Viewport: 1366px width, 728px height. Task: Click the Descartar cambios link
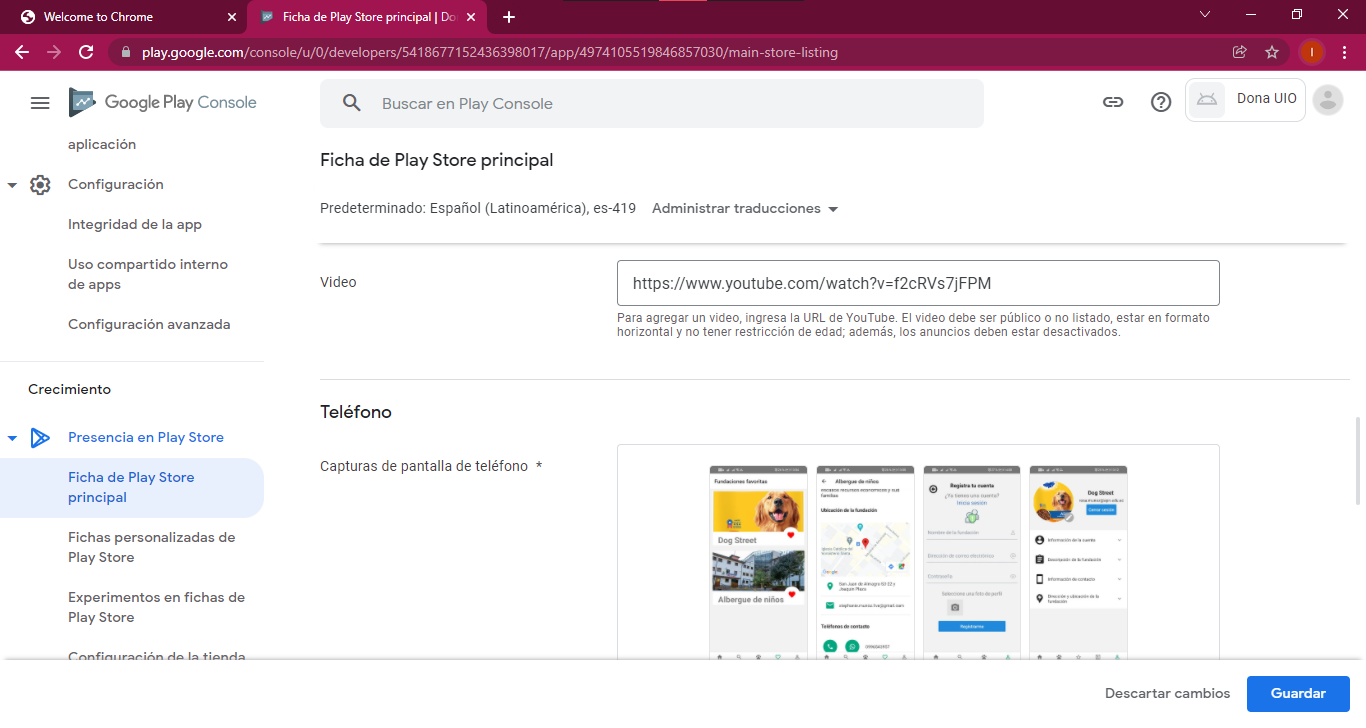pyautogui.click(x=1167, y=693)
